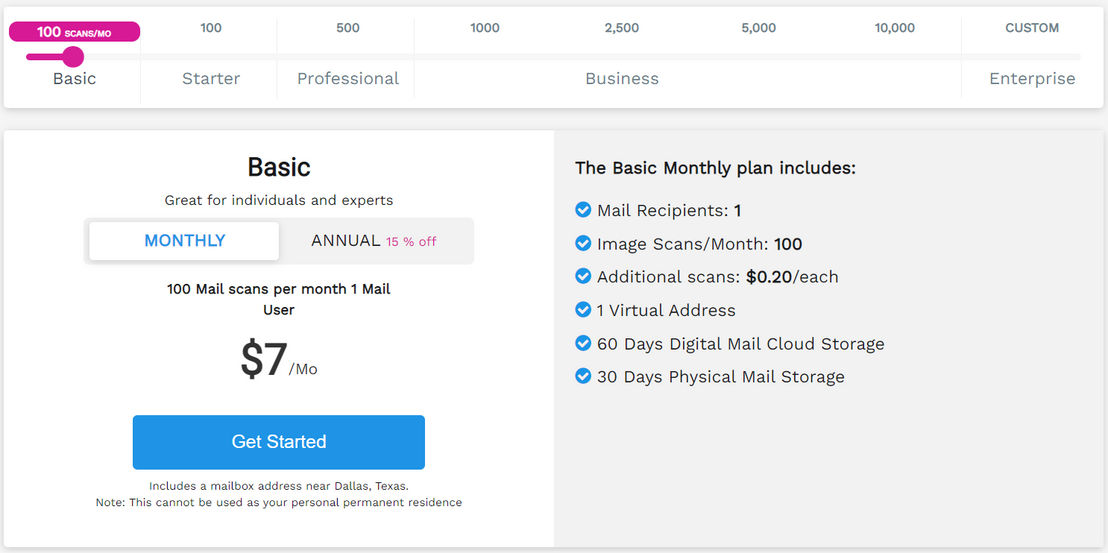Viewport: 1108px width, 553px height.
Task: Choose the 2,500 scans option
Action: pyautogui.click(x=622, y=28)
